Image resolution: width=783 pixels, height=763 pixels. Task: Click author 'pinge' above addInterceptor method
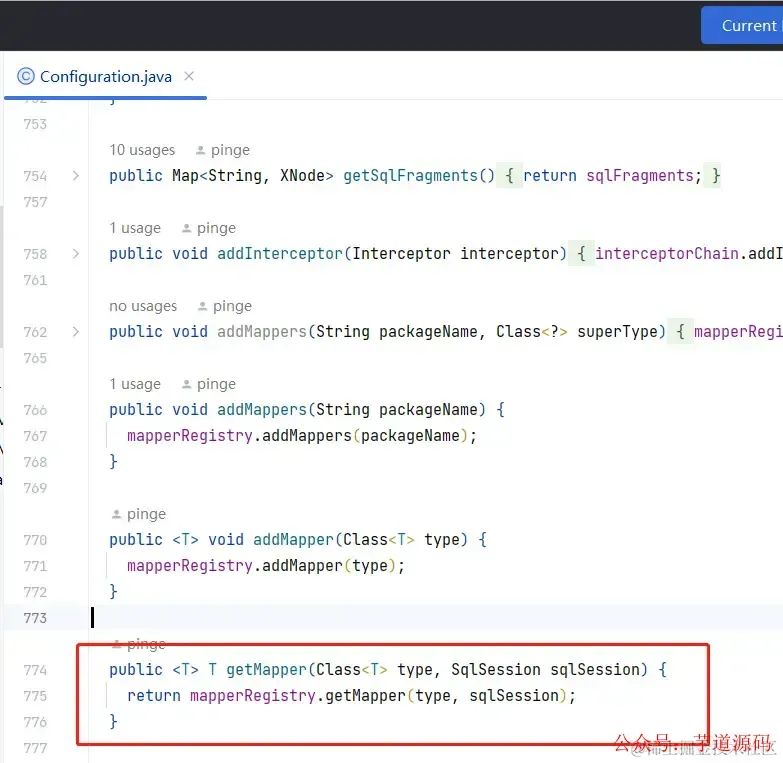pos(216,228)
